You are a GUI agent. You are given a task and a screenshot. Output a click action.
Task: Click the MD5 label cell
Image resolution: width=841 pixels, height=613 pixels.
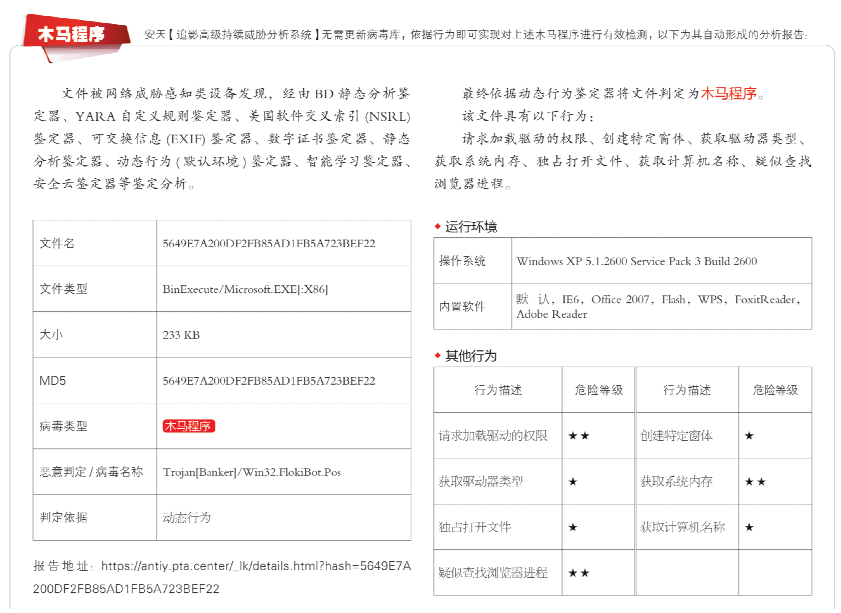point(95,381)
